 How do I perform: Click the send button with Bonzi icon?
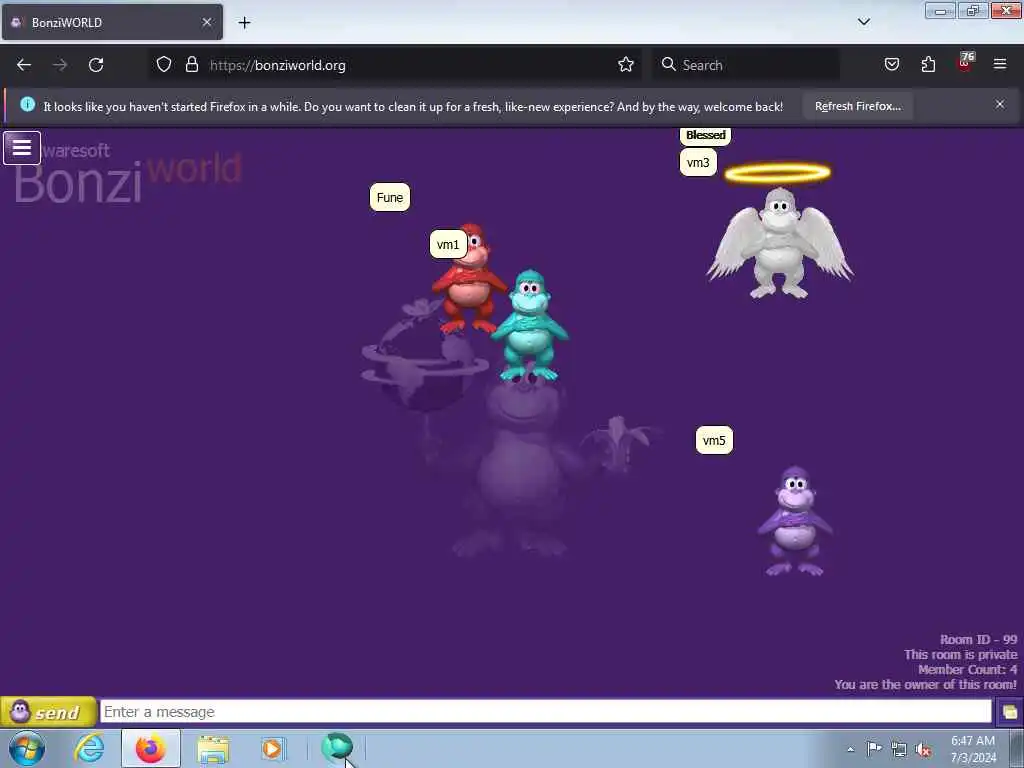pyautogui.click(x=48, y=712)
